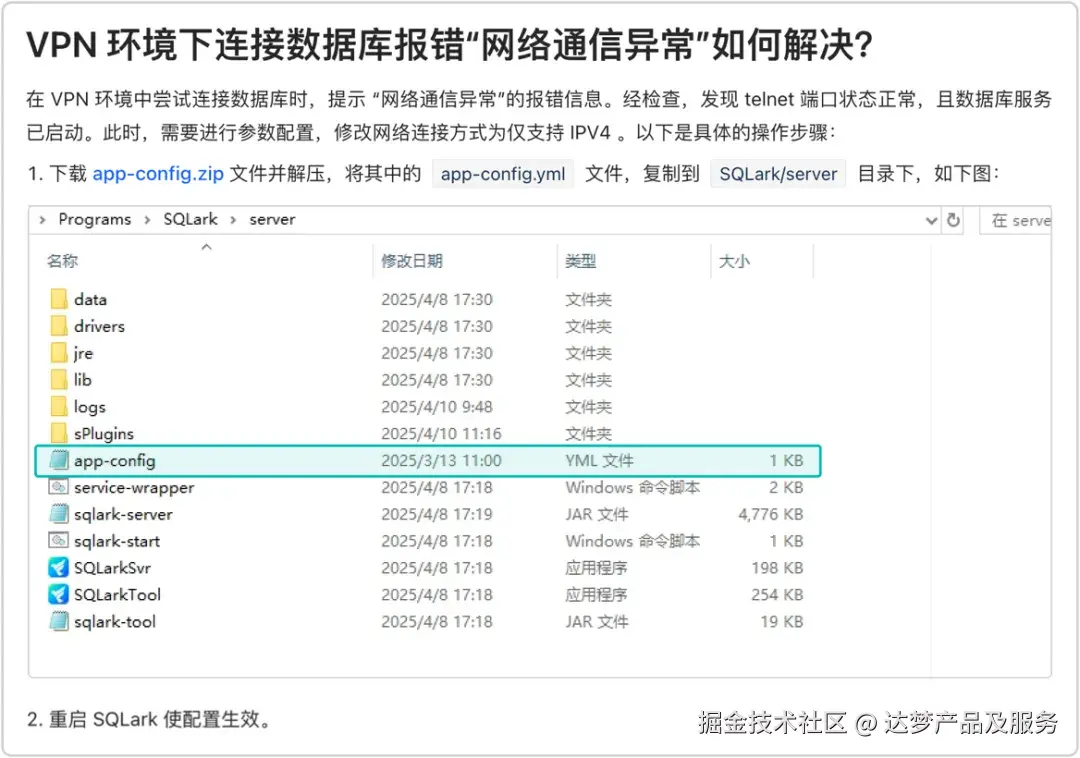Click the SQLark/server inline code label

[x=778, y=173]
